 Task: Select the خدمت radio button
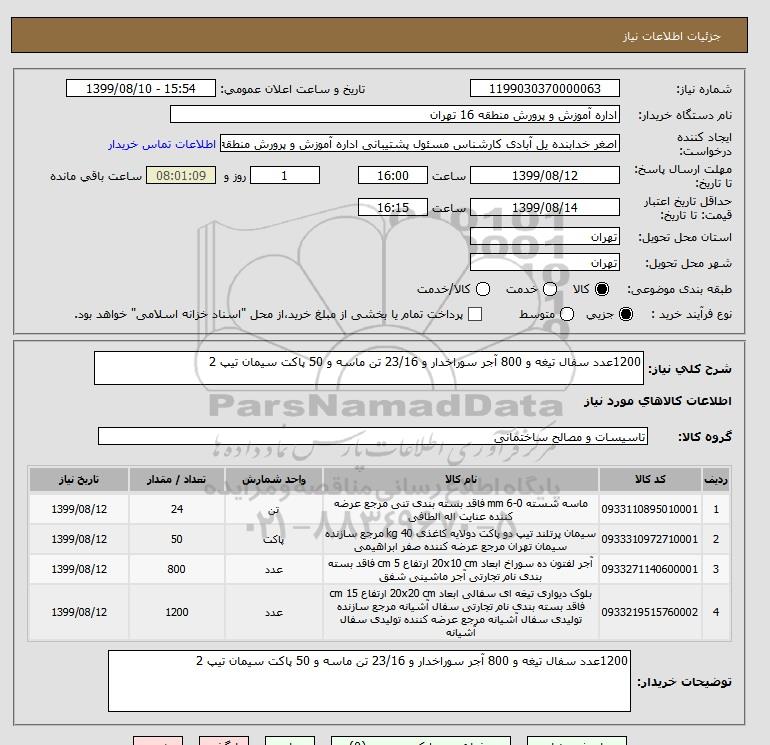pyautogui.click(x=550, y=289)
